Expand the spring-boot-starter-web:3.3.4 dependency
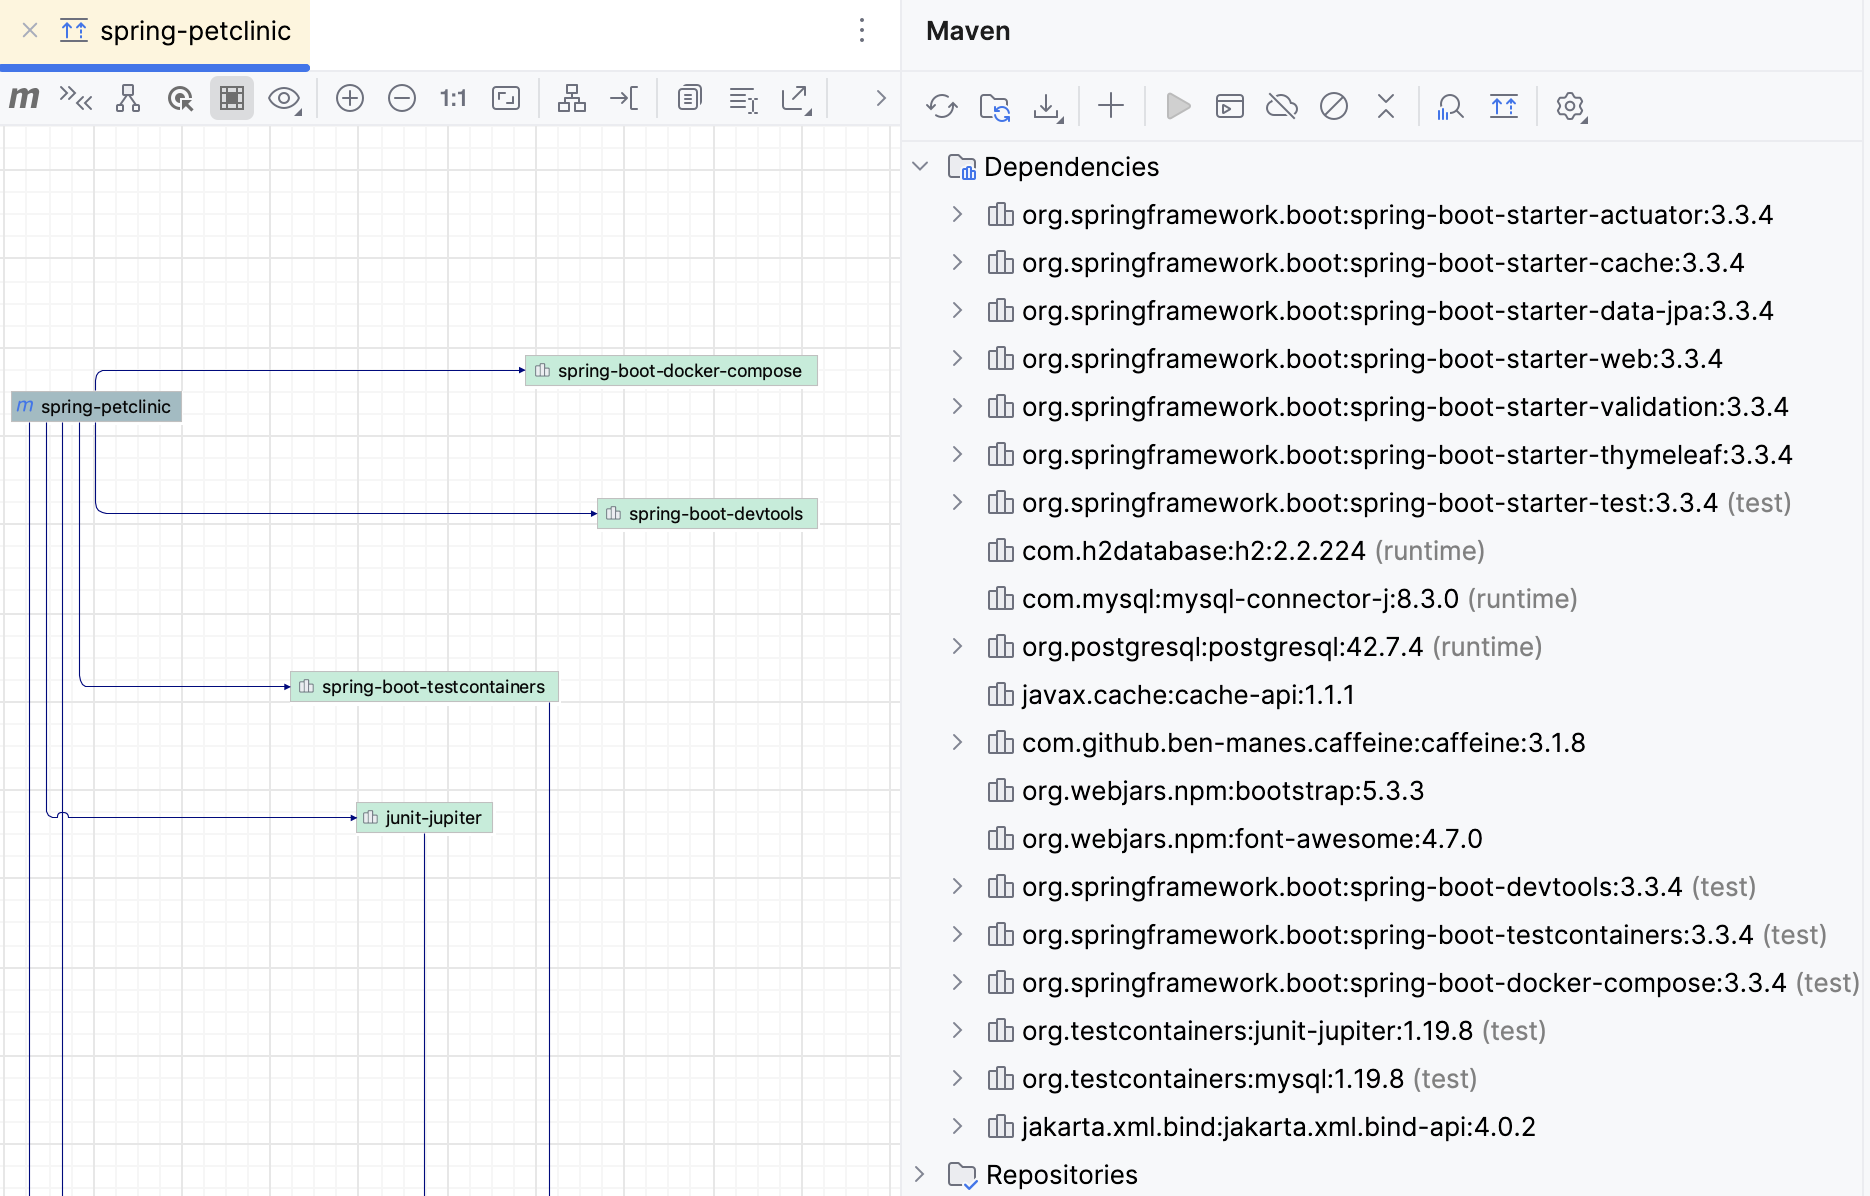 coord(957,358)
